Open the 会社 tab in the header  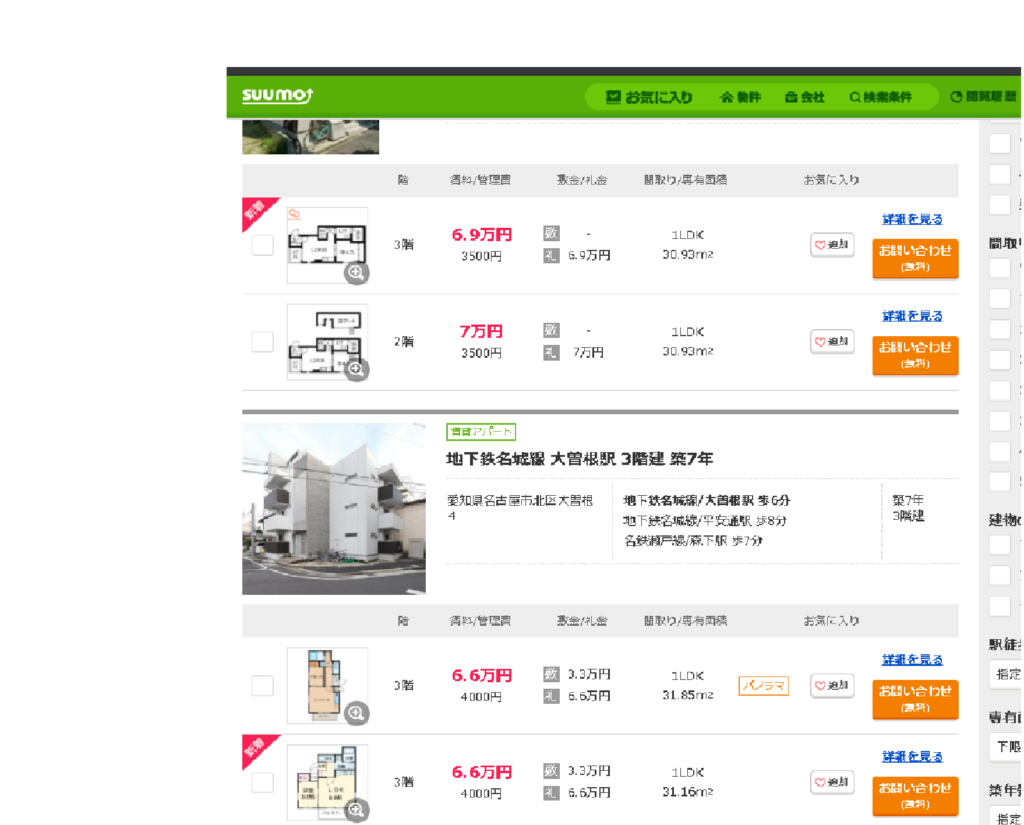coord(805,97)
